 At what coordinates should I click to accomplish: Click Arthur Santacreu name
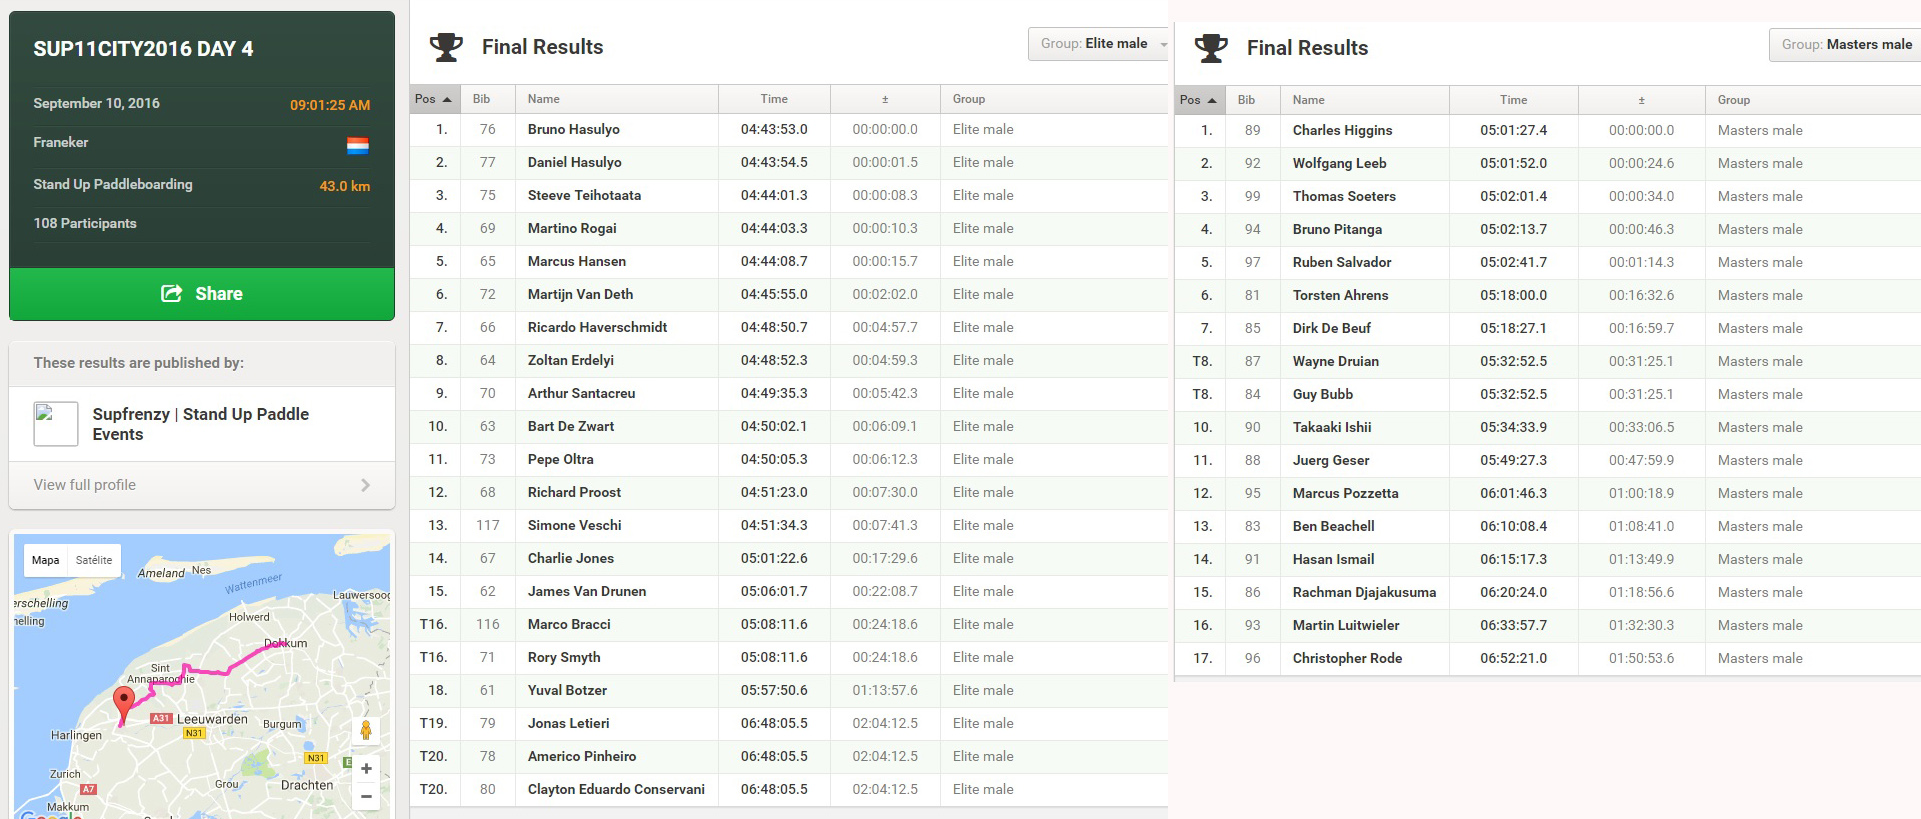click(582, 393)
